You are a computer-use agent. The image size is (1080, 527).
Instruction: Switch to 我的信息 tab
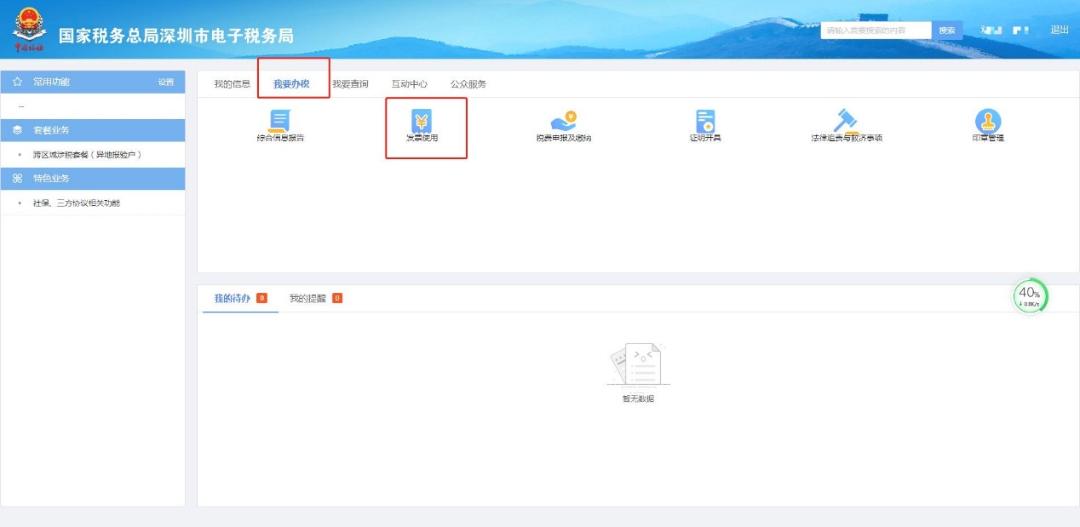[231, 84]
